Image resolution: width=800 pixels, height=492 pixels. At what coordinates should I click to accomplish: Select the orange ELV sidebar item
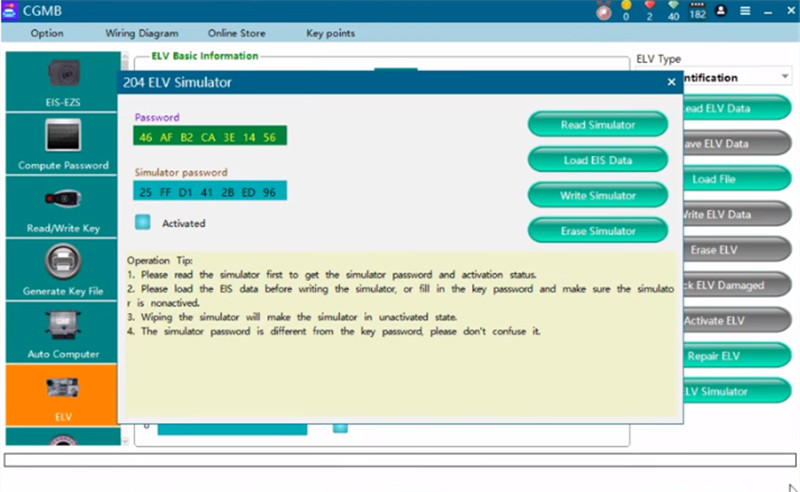click(62, 395)
